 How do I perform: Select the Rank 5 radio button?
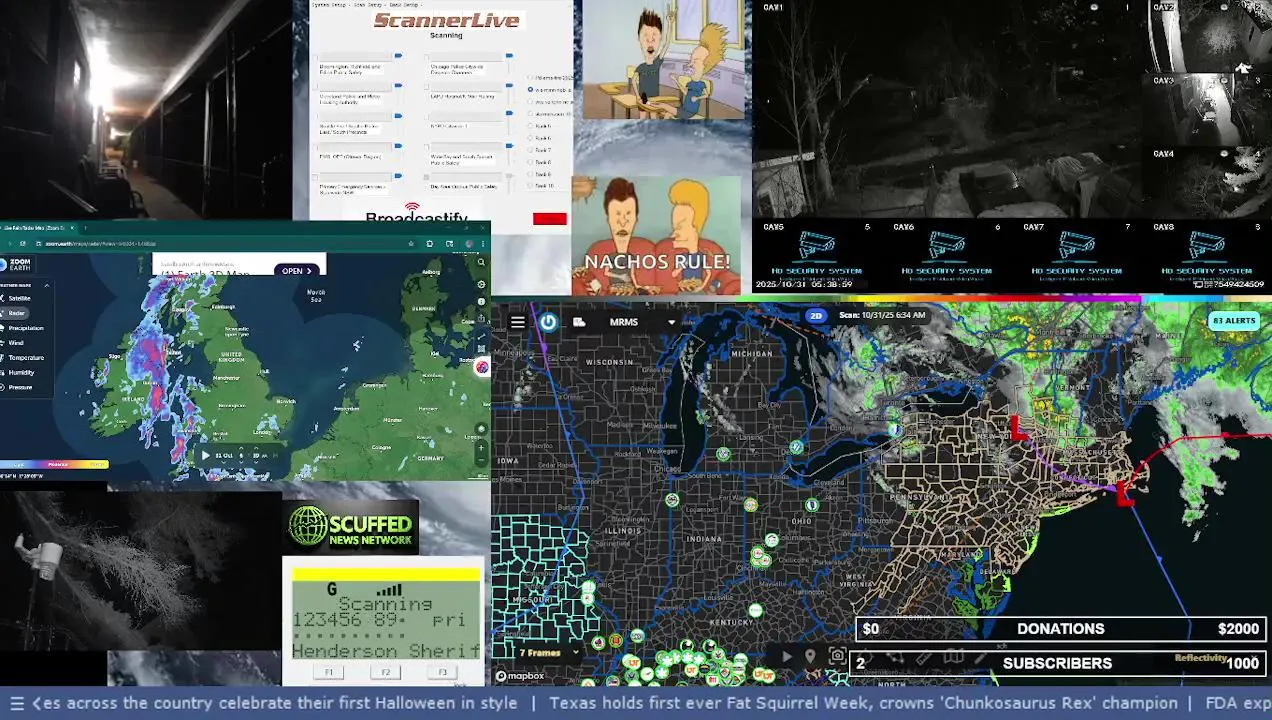(x=530, y=126)
